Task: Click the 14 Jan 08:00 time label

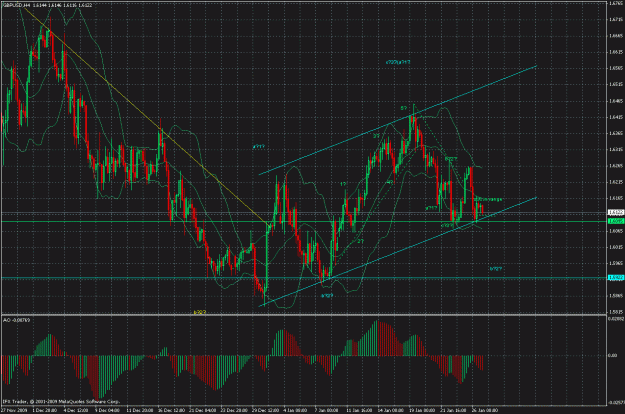Action: (390, 410)
